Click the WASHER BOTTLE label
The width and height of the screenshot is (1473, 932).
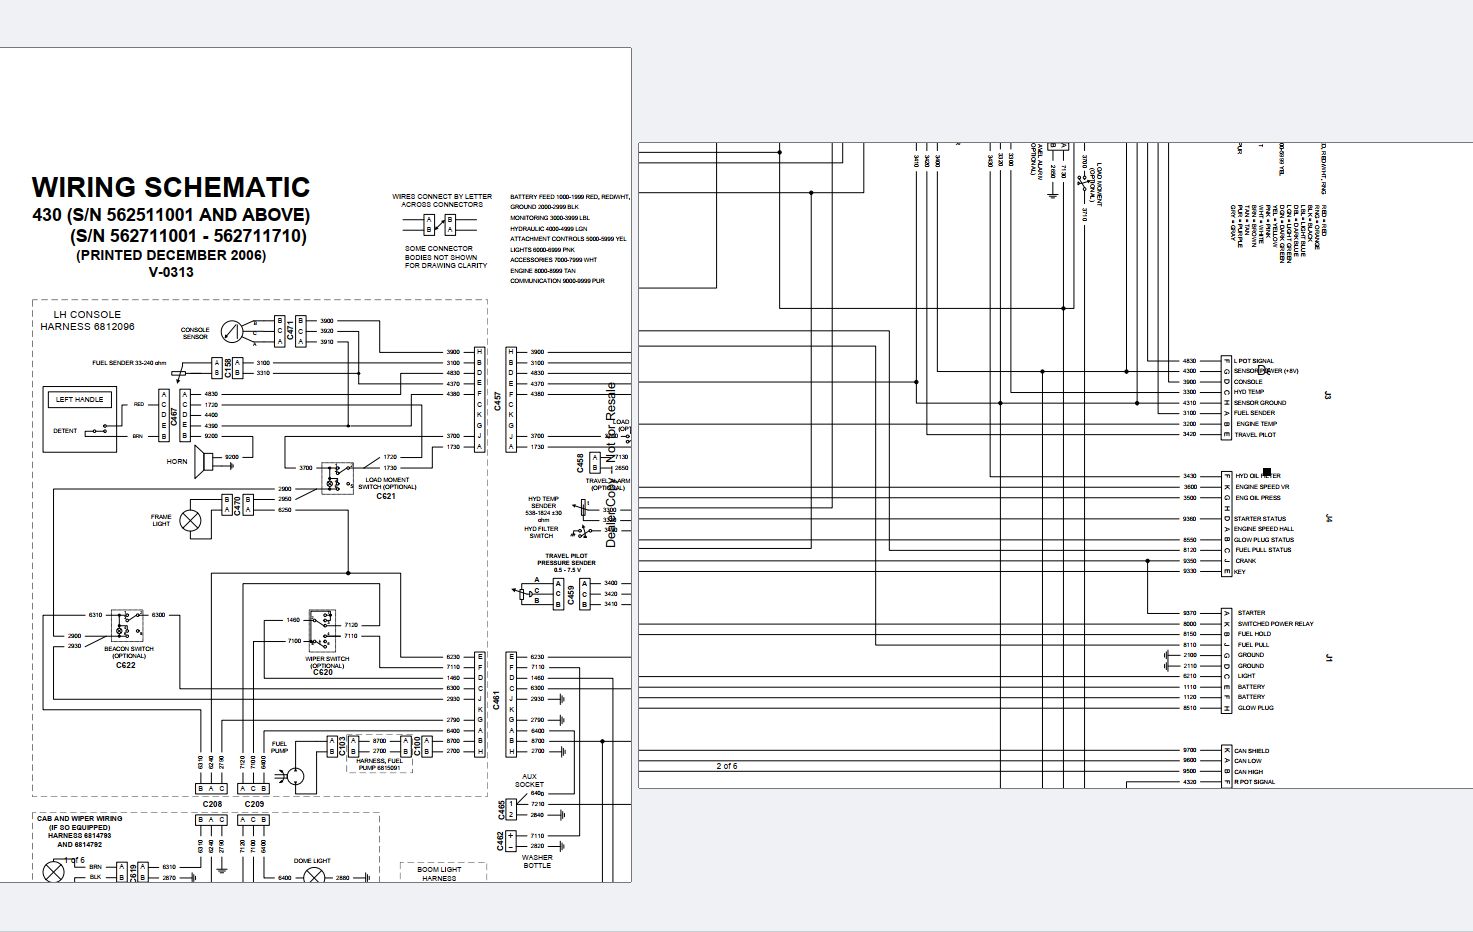point(537,861)
